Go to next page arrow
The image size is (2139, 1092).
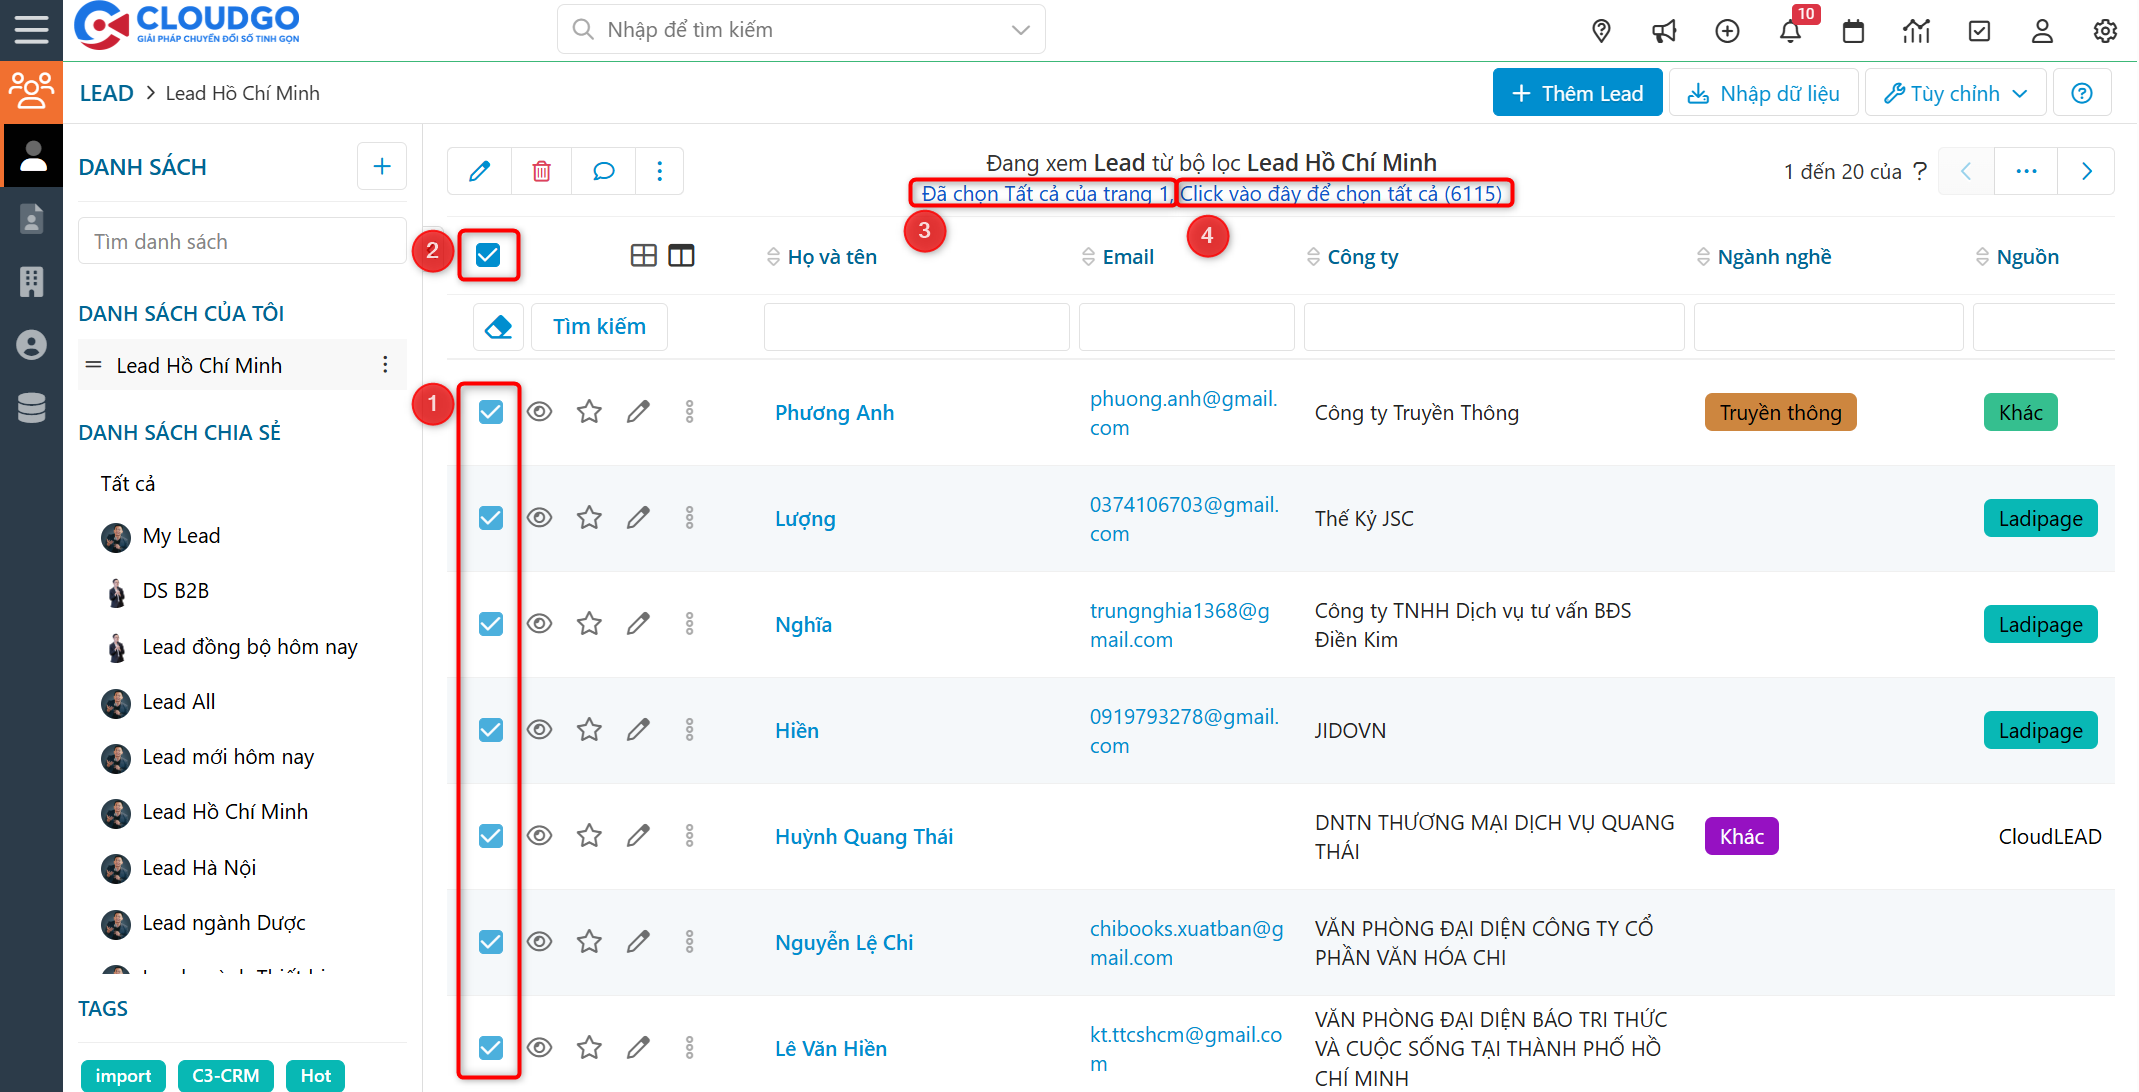(2086, 171)
